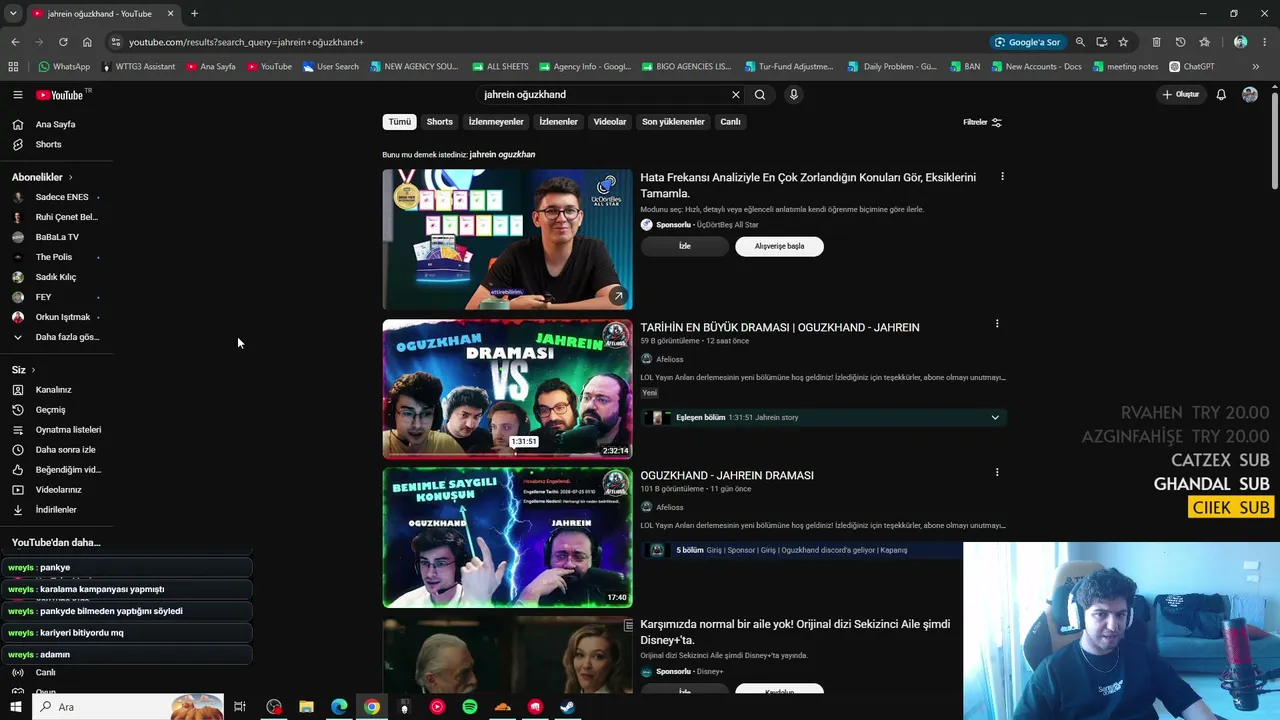This screenshot has width=1280, height=720.
Task: Start voice search with the microphone
Action: pos(794,95)
